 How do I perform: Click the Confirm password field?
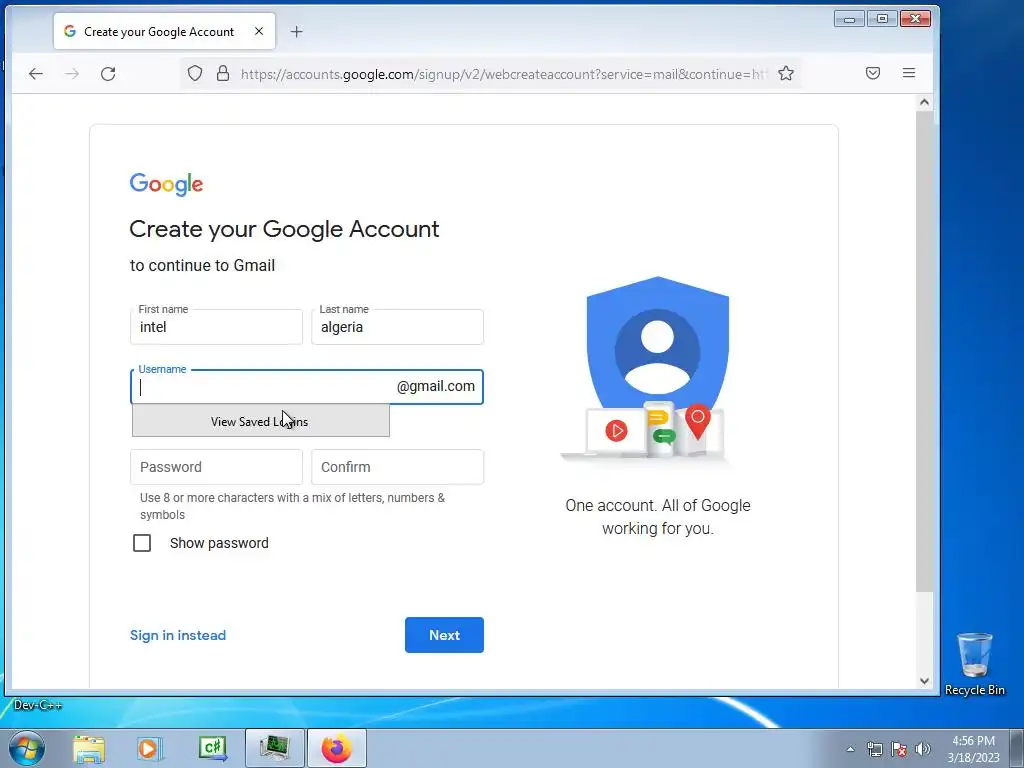coord(397,467)
